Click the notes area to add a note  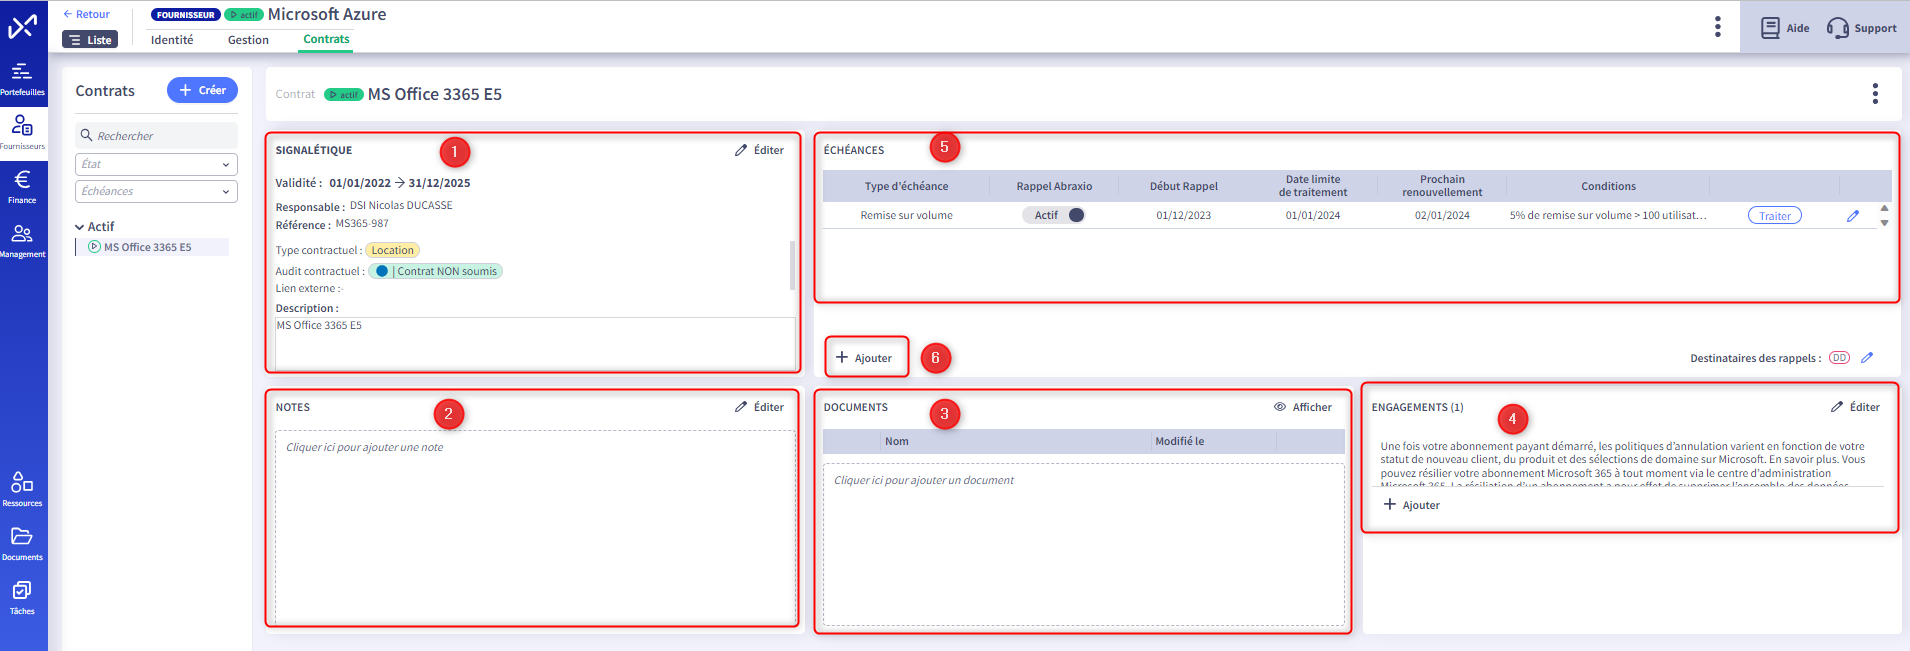coord(536,527)
